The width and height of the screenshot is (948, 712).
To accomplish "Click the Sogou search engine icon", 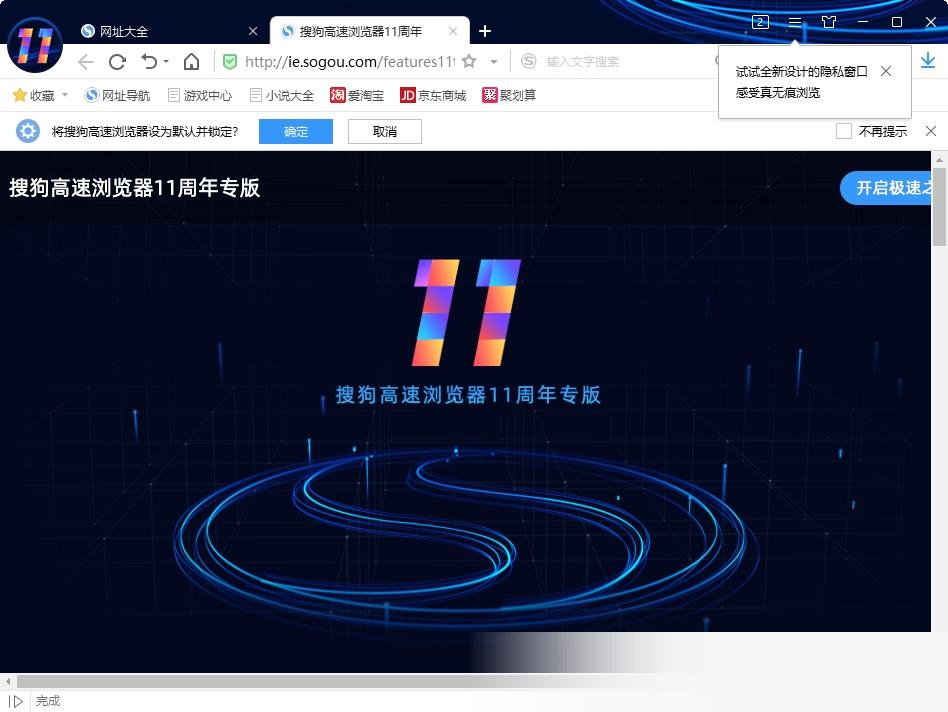I will click(528, 61).
